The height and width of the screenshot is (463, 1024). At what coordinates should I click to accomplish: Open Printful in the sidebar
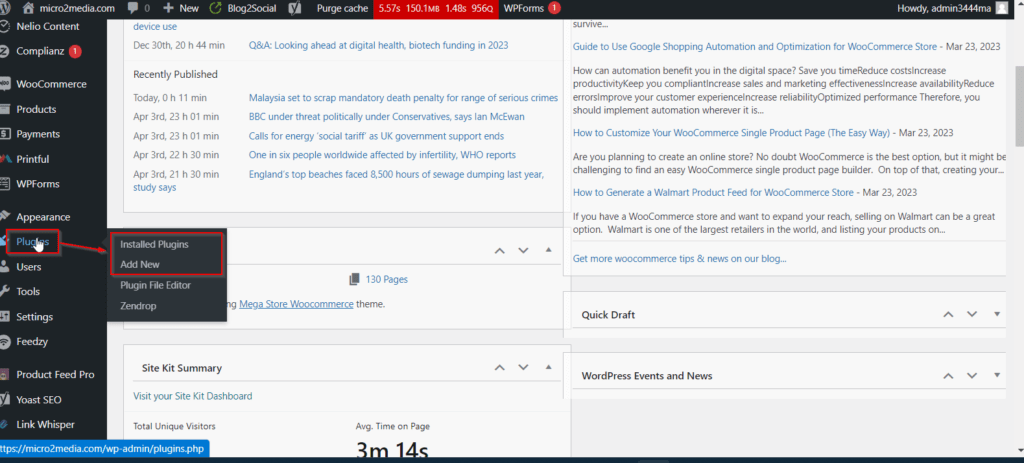pos(33,159)
